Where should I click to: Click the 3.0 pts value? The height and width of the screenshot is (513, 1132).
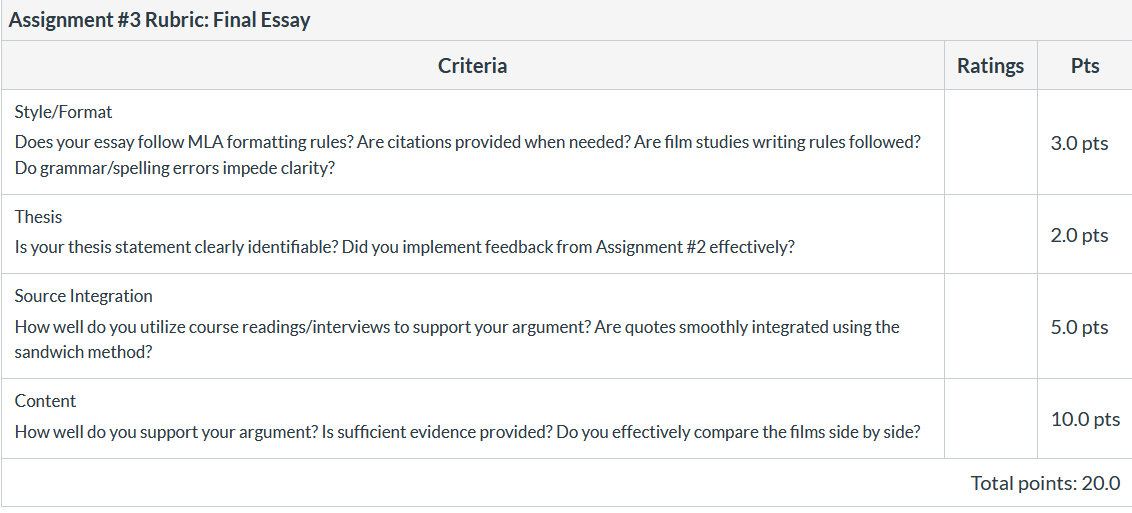[x=1079, y=143]
